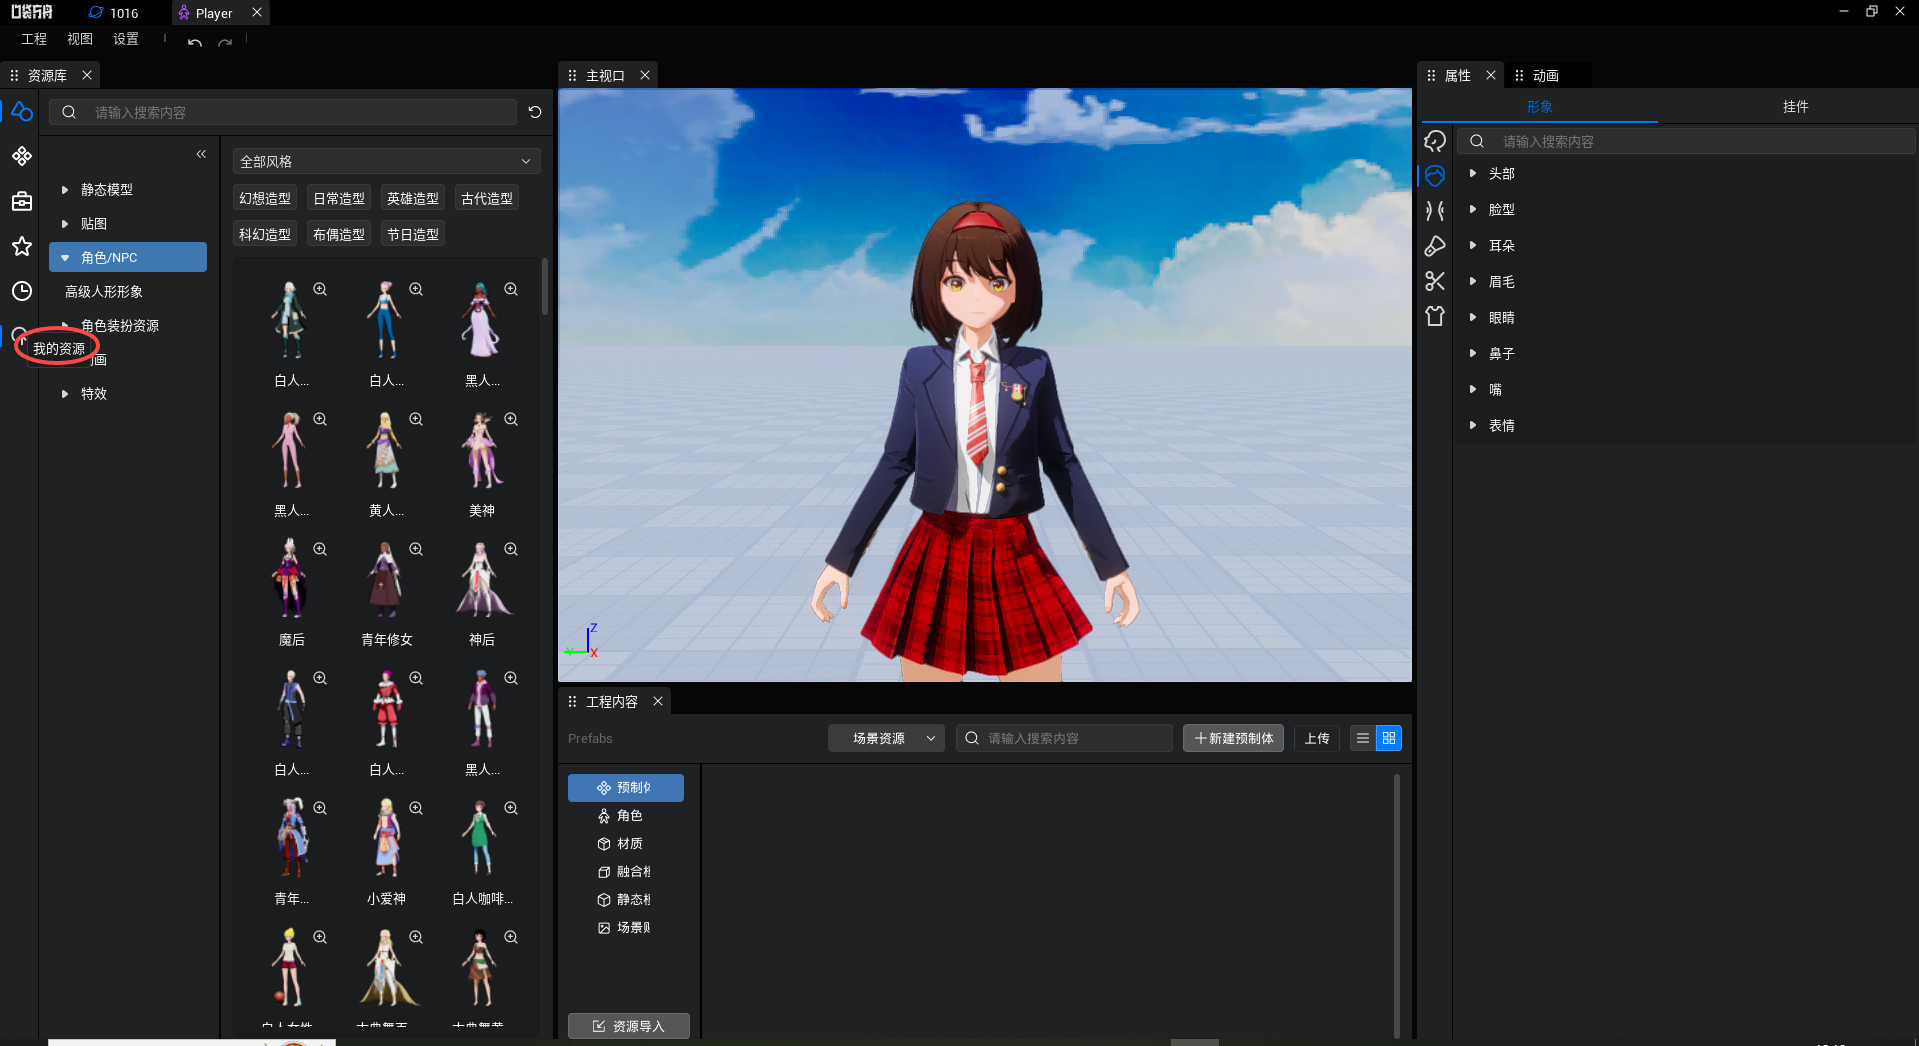Switch to the 挂件 tab
Screen dimensions: 1919x1046
click(x=1795, y=106)
